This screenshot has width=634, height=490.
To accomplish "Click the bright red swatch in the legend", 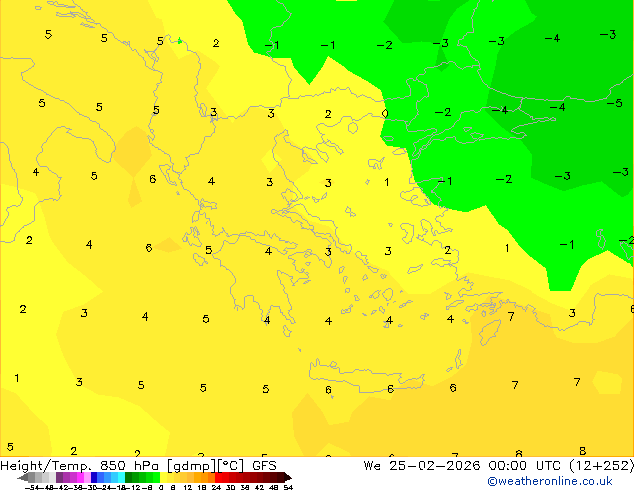I will (218, 478).
